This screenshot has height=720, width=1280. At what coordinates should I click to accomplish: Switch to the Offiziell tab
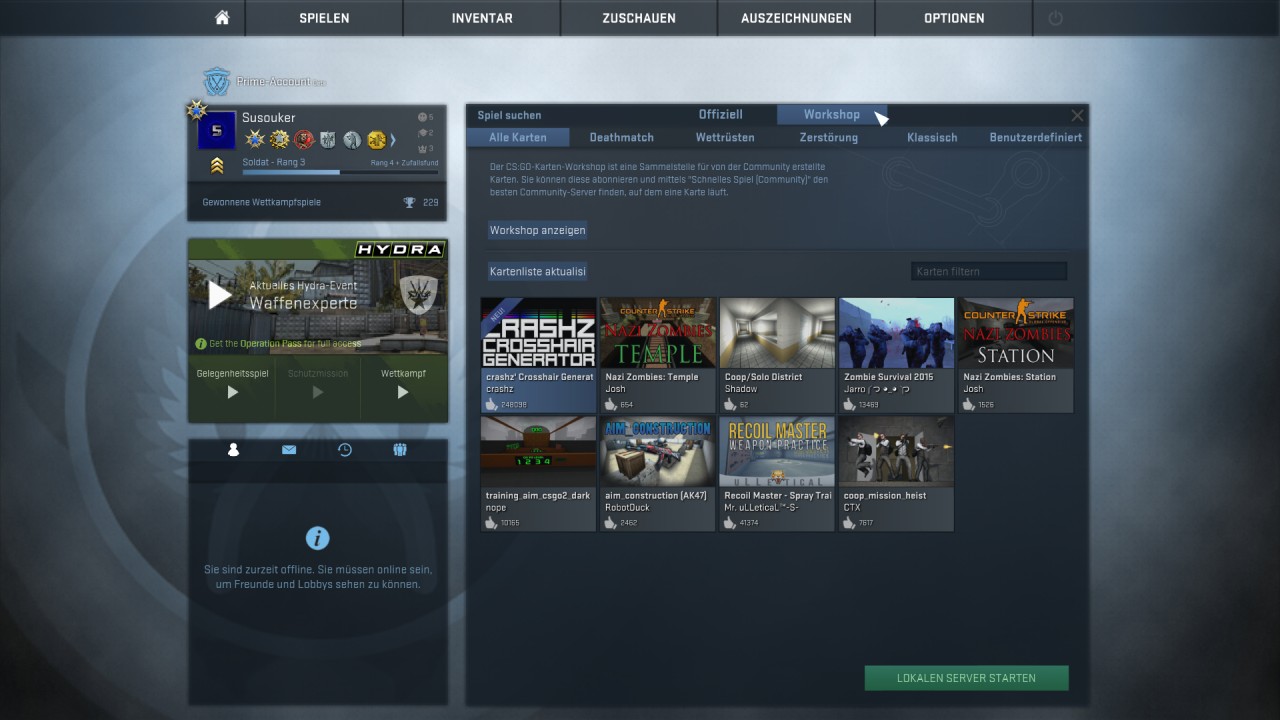tap(721, 115)
